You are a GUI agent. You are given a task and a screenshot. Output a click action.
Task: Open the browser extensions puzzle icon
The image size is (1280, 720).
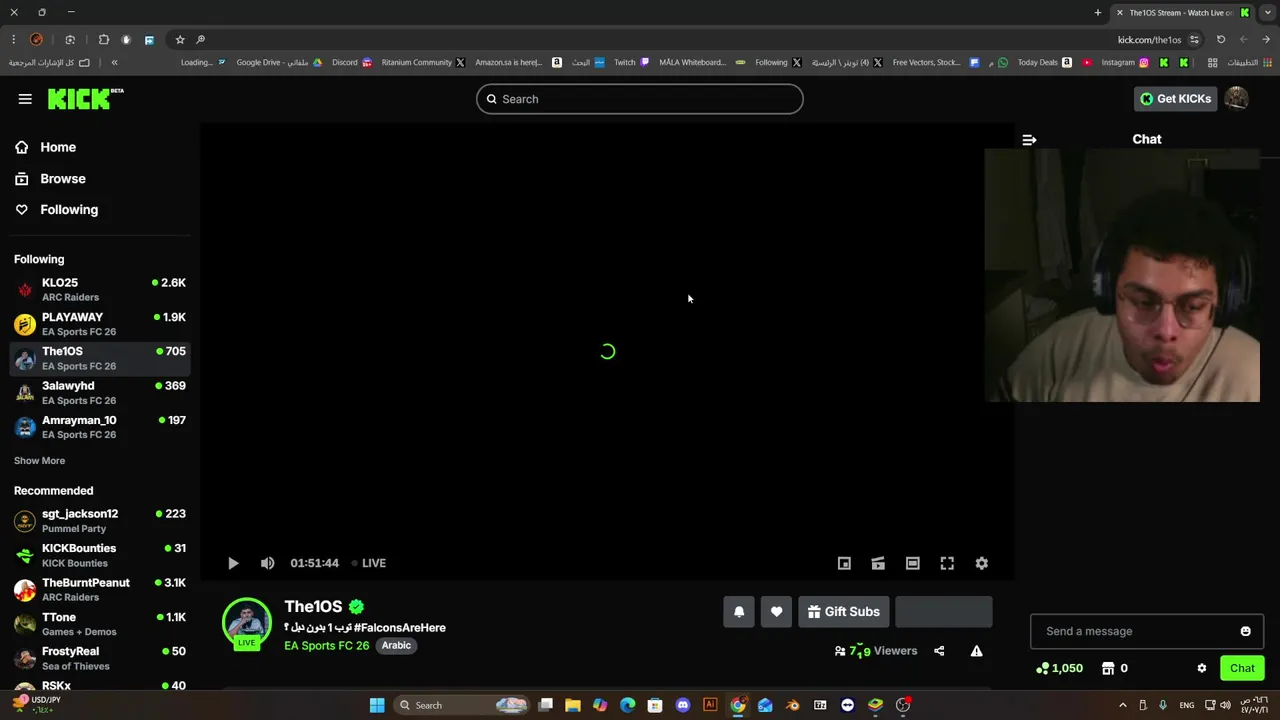104,39
